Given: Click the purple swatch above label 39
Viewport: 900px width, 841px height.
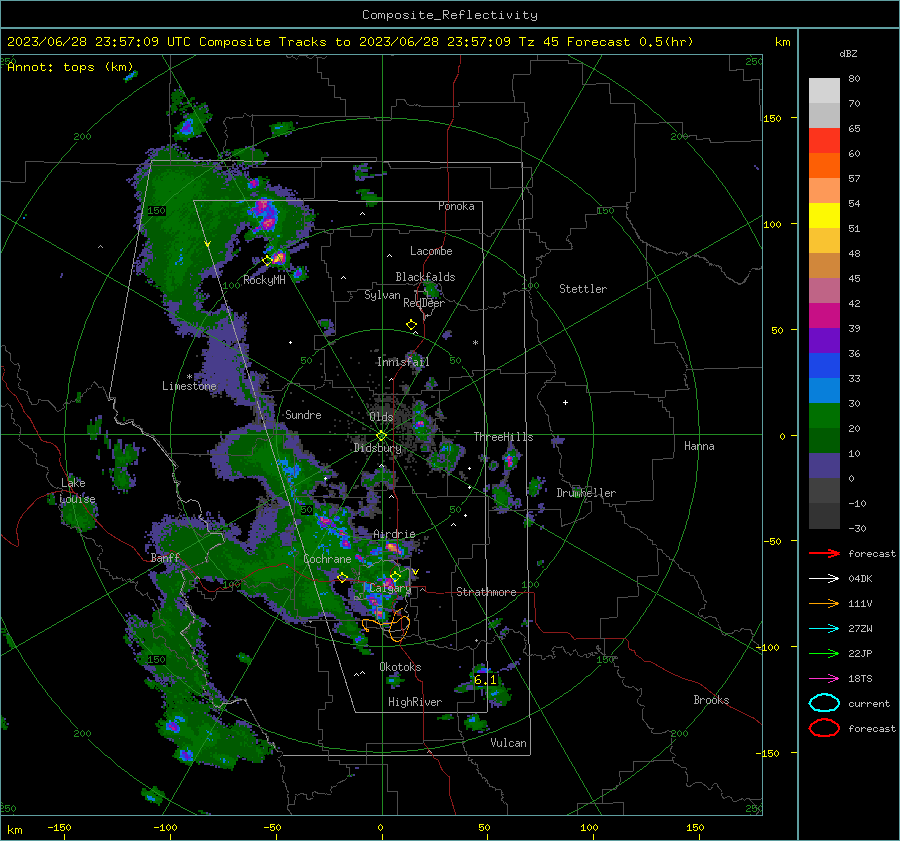Looking at the screenshot, I should tap(824, 340).
